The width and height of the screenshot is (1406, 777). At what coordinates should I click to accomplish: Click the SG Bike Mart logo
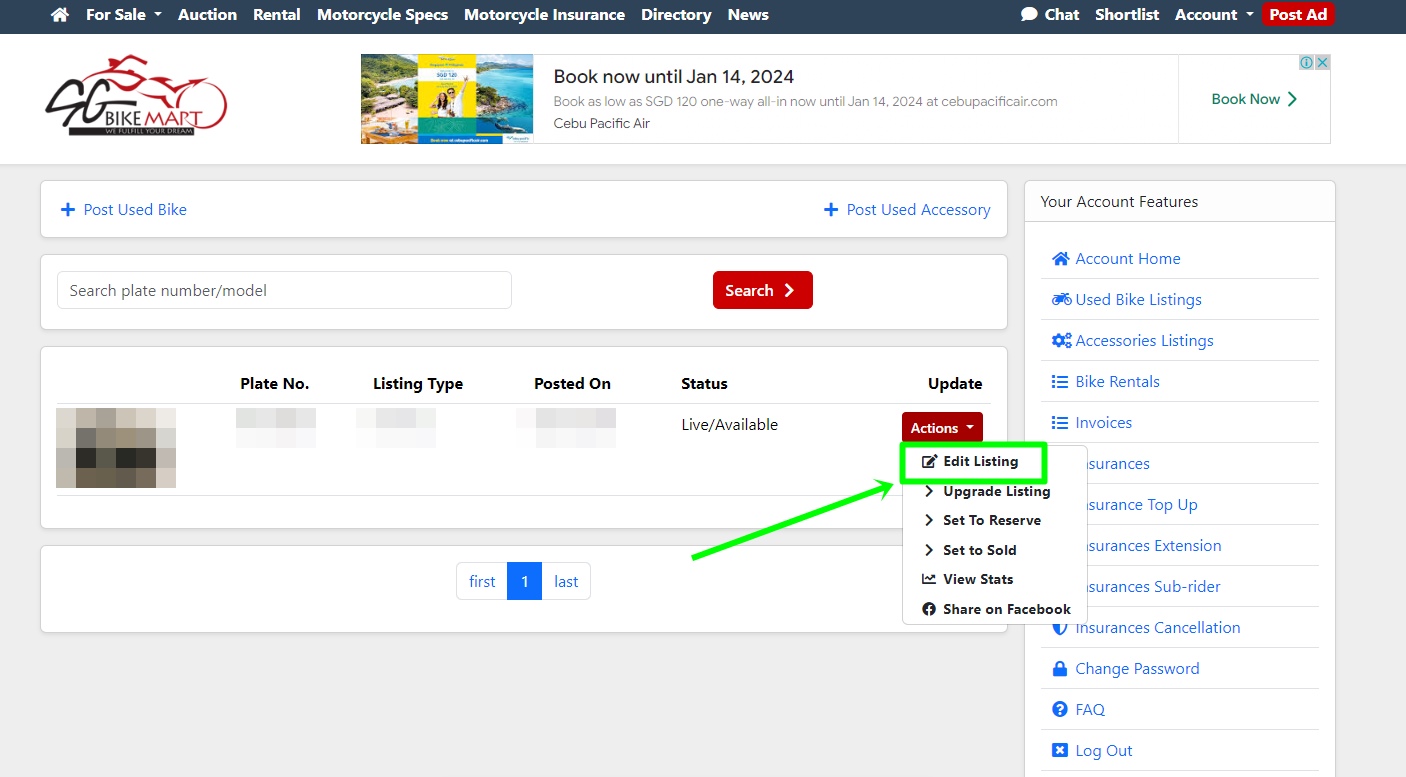click(x=136, y=97)
